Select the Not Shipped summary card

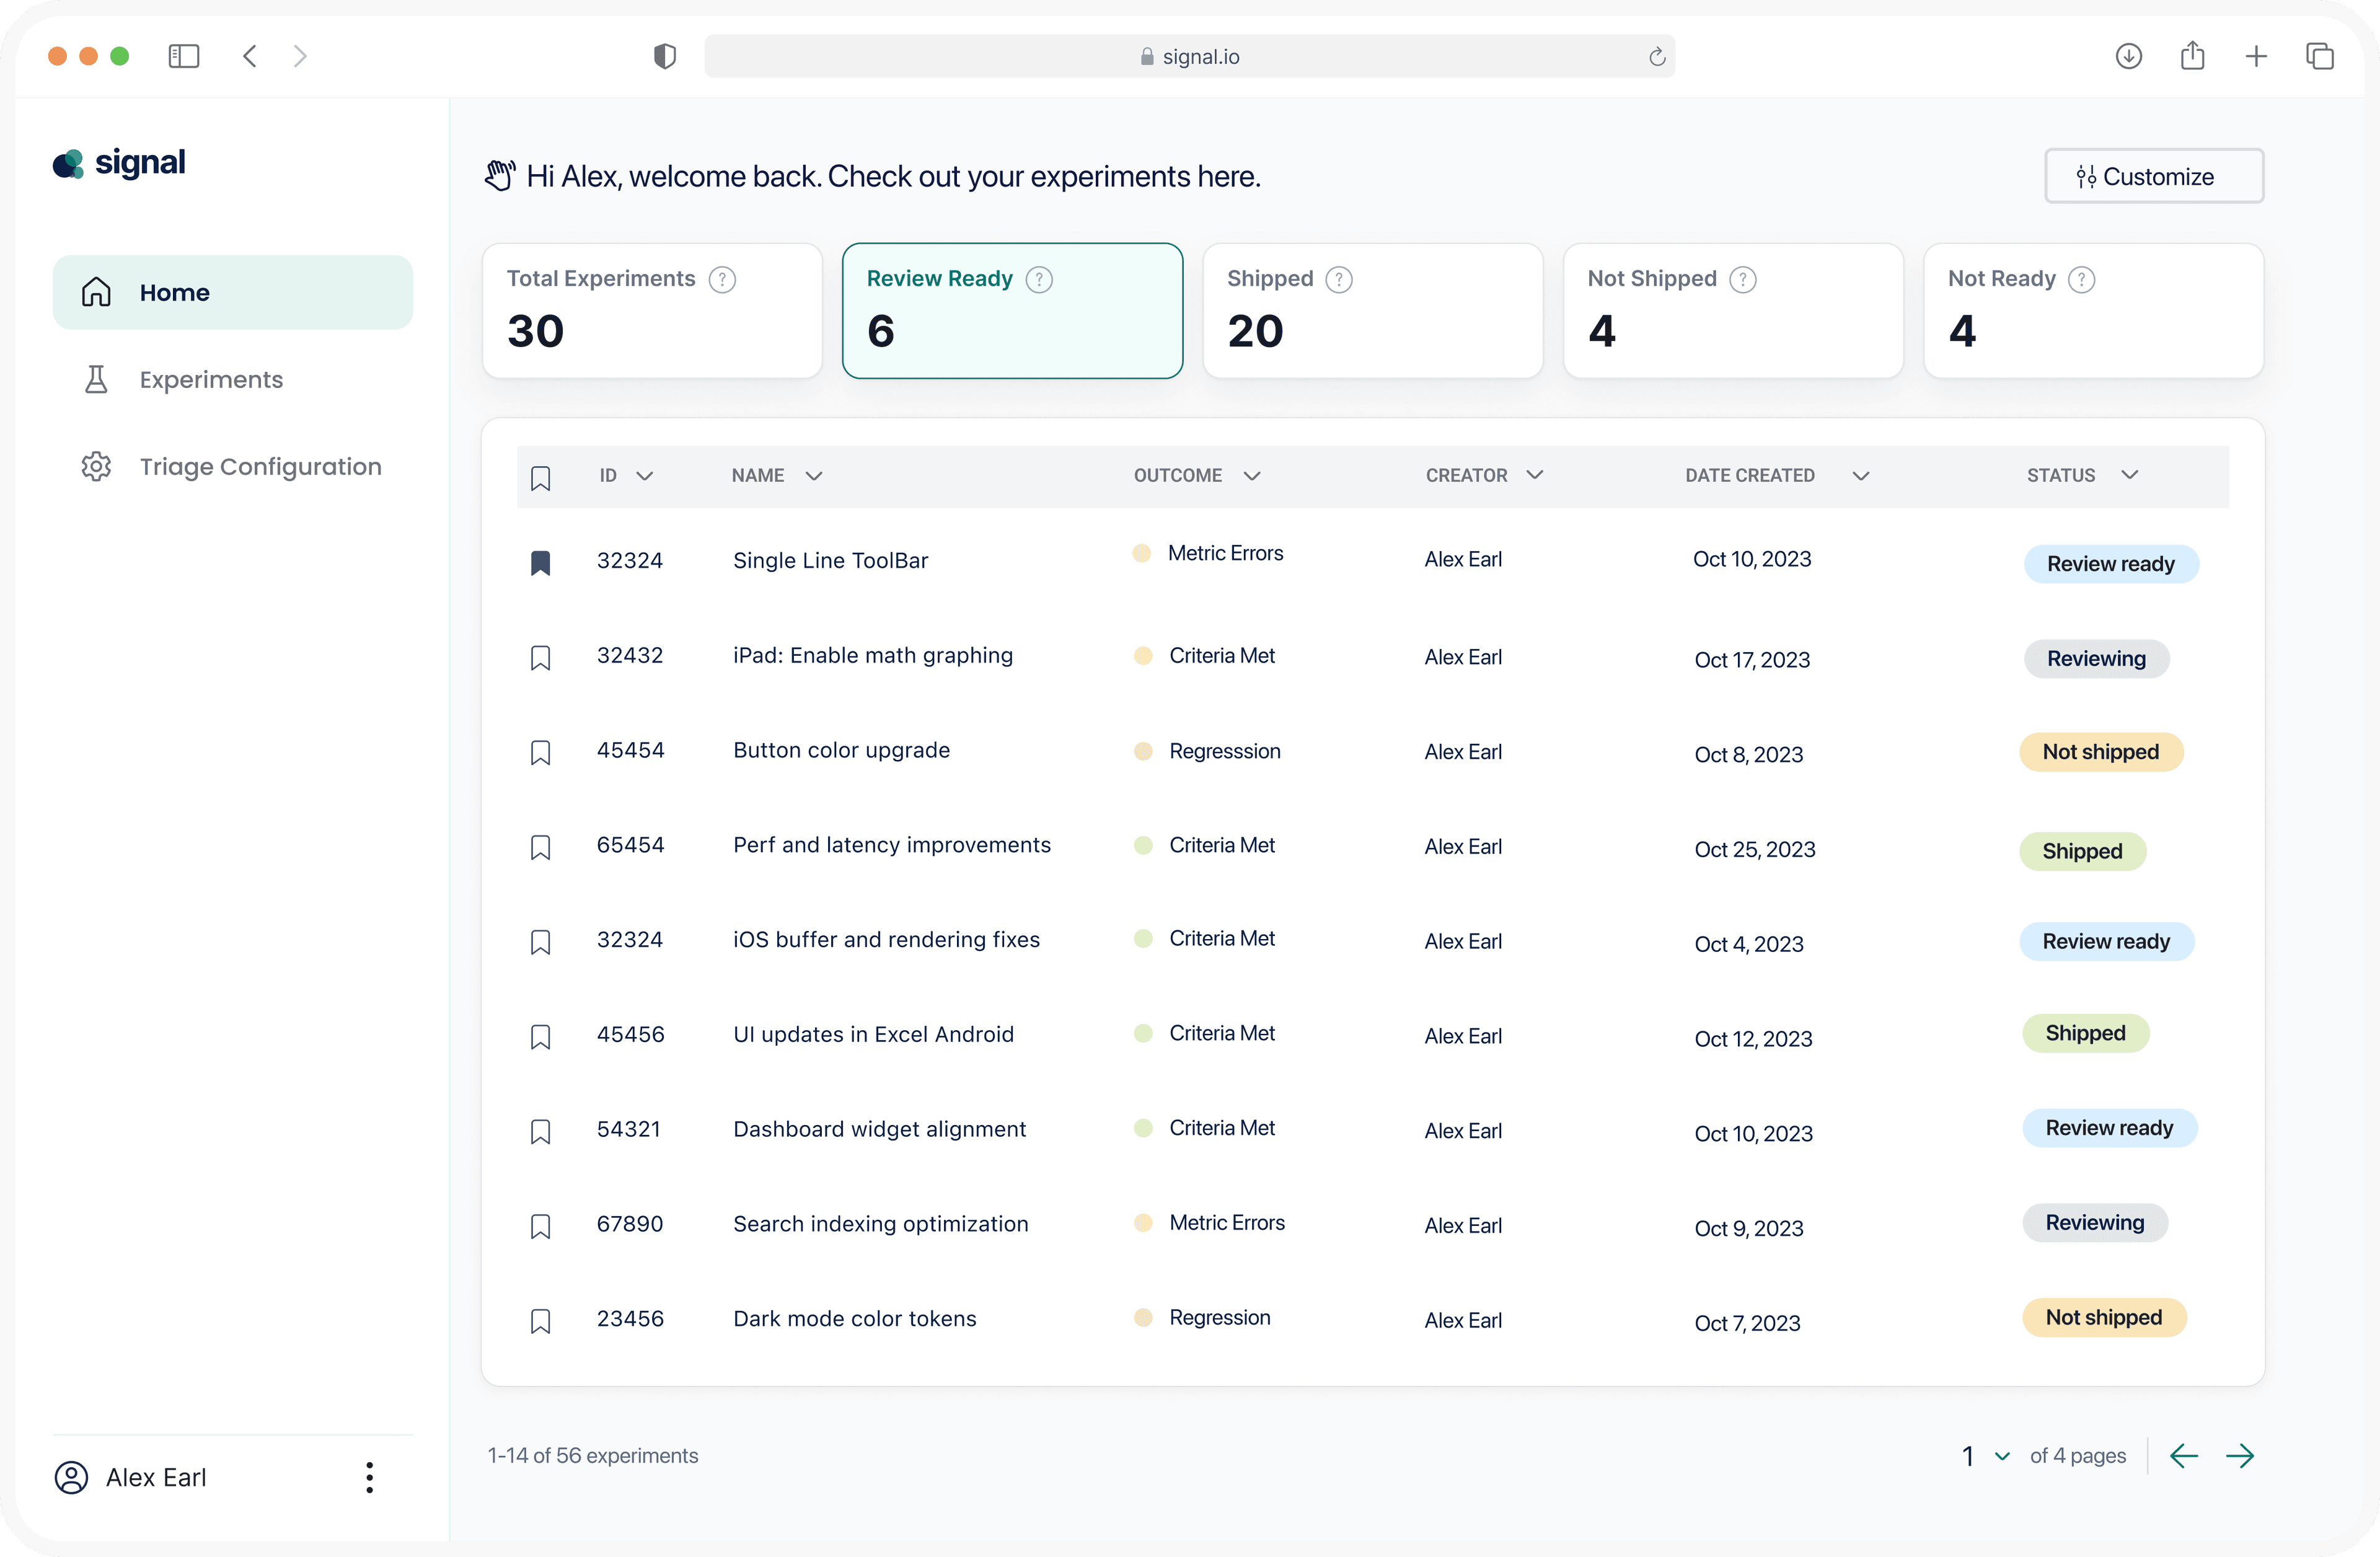(1733, 311)
